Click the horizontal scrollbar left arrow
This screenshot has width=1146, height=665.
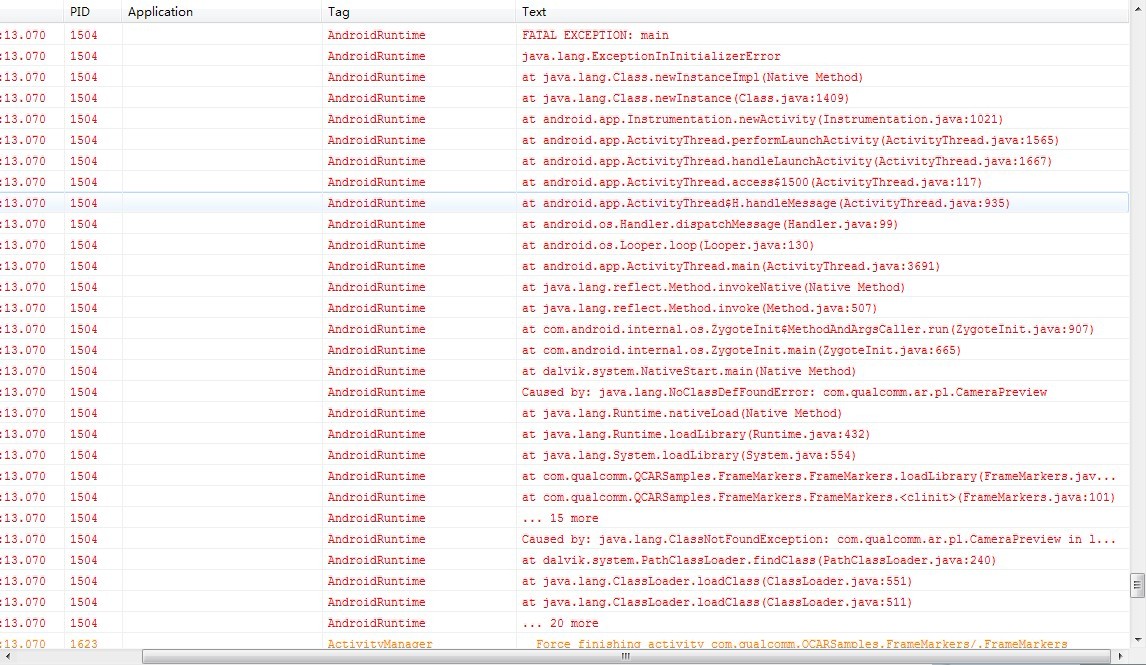pos(7,656)
